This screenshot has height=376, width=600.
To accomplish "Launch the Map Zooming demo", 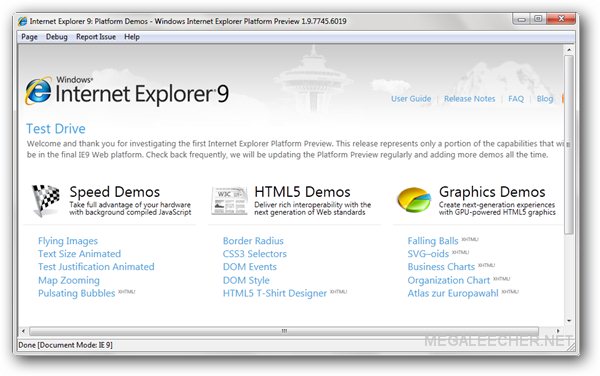I will (68, 280).
